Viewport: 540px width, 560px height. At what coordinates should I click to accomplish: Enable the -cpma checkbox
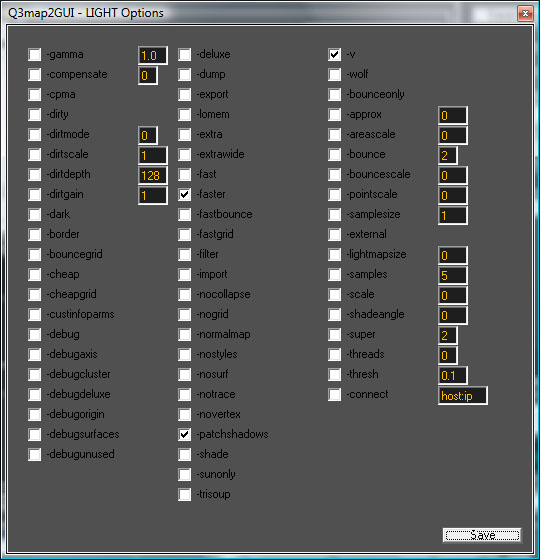[35, 95]
